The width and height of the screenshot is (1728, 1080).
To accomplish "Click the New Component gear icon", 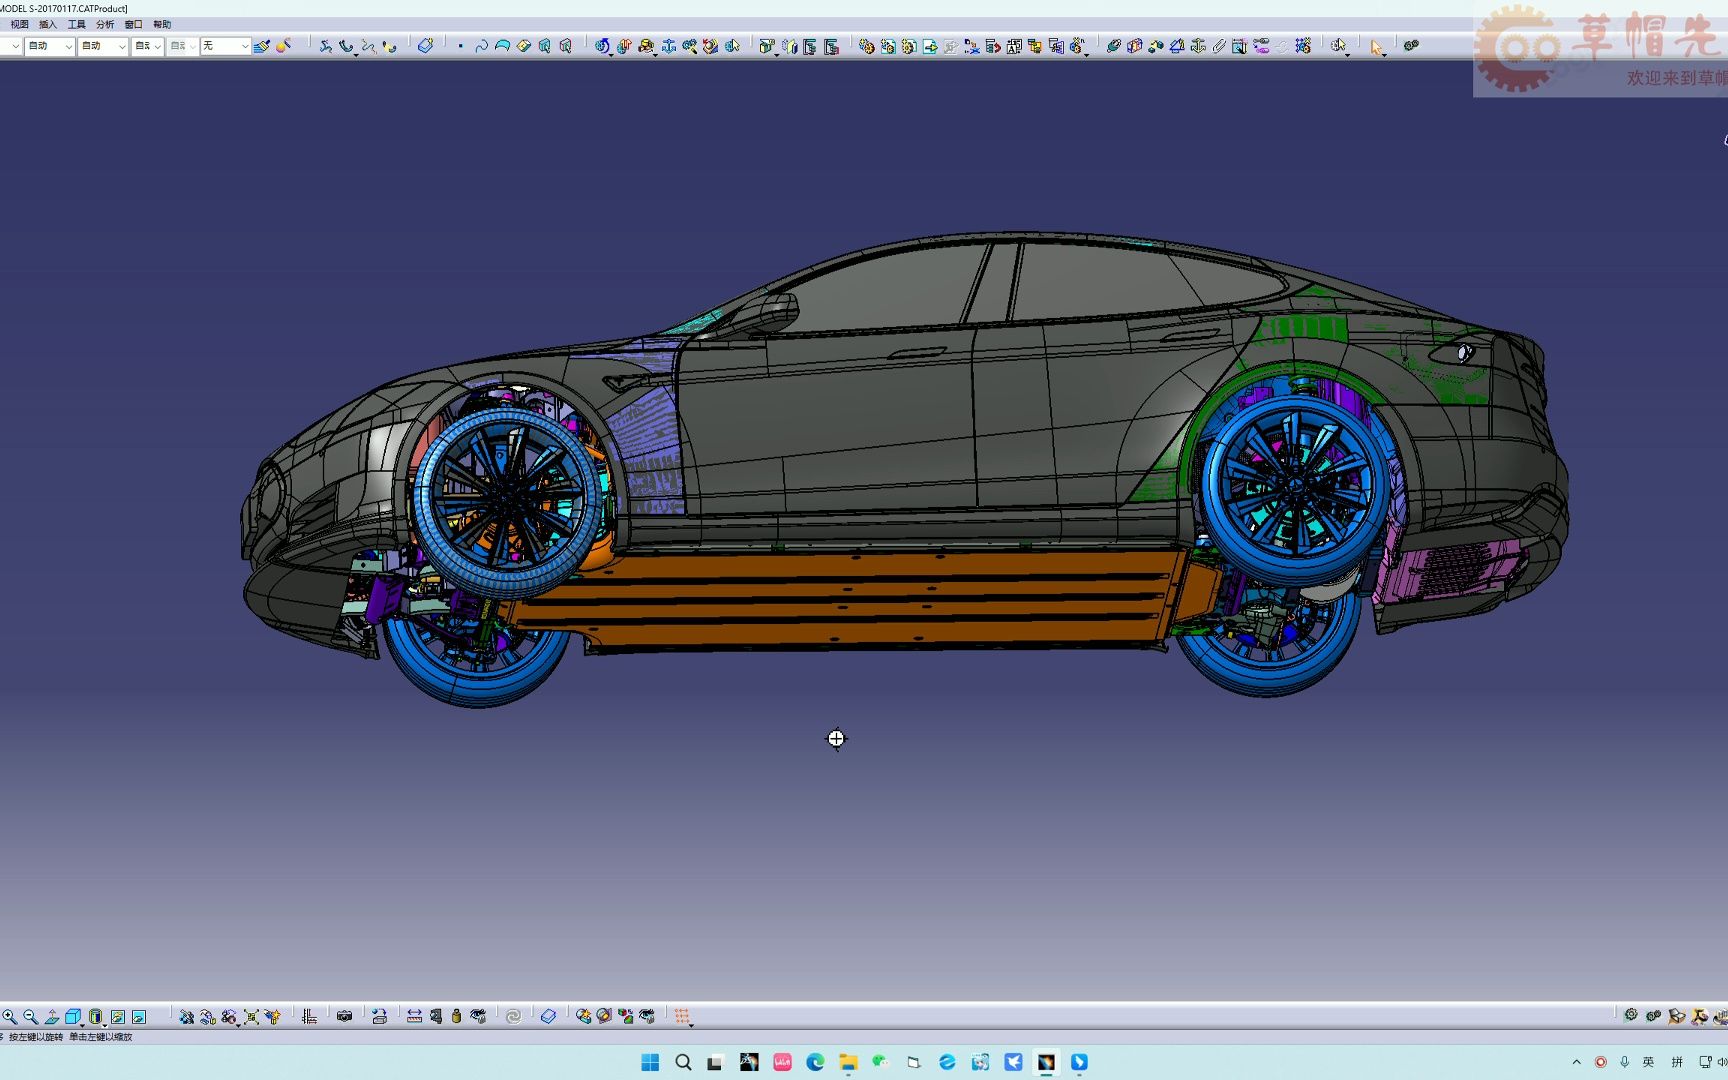I will pos(866,46).
